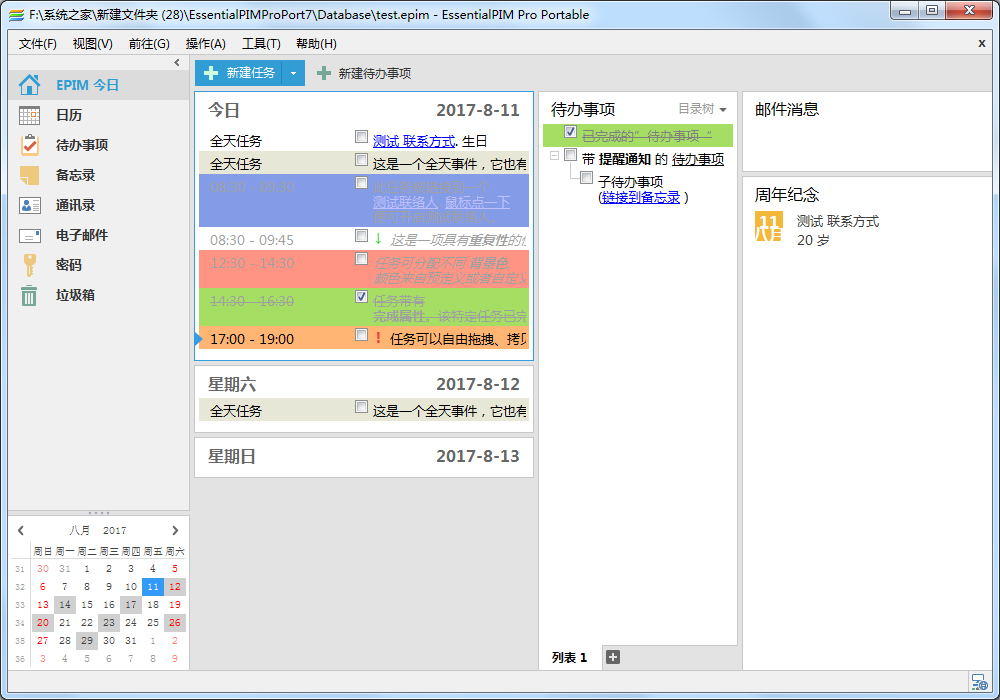Click the 垃圾箱 trash bin icon
1000x700 pixels.
tap(29, 295)
